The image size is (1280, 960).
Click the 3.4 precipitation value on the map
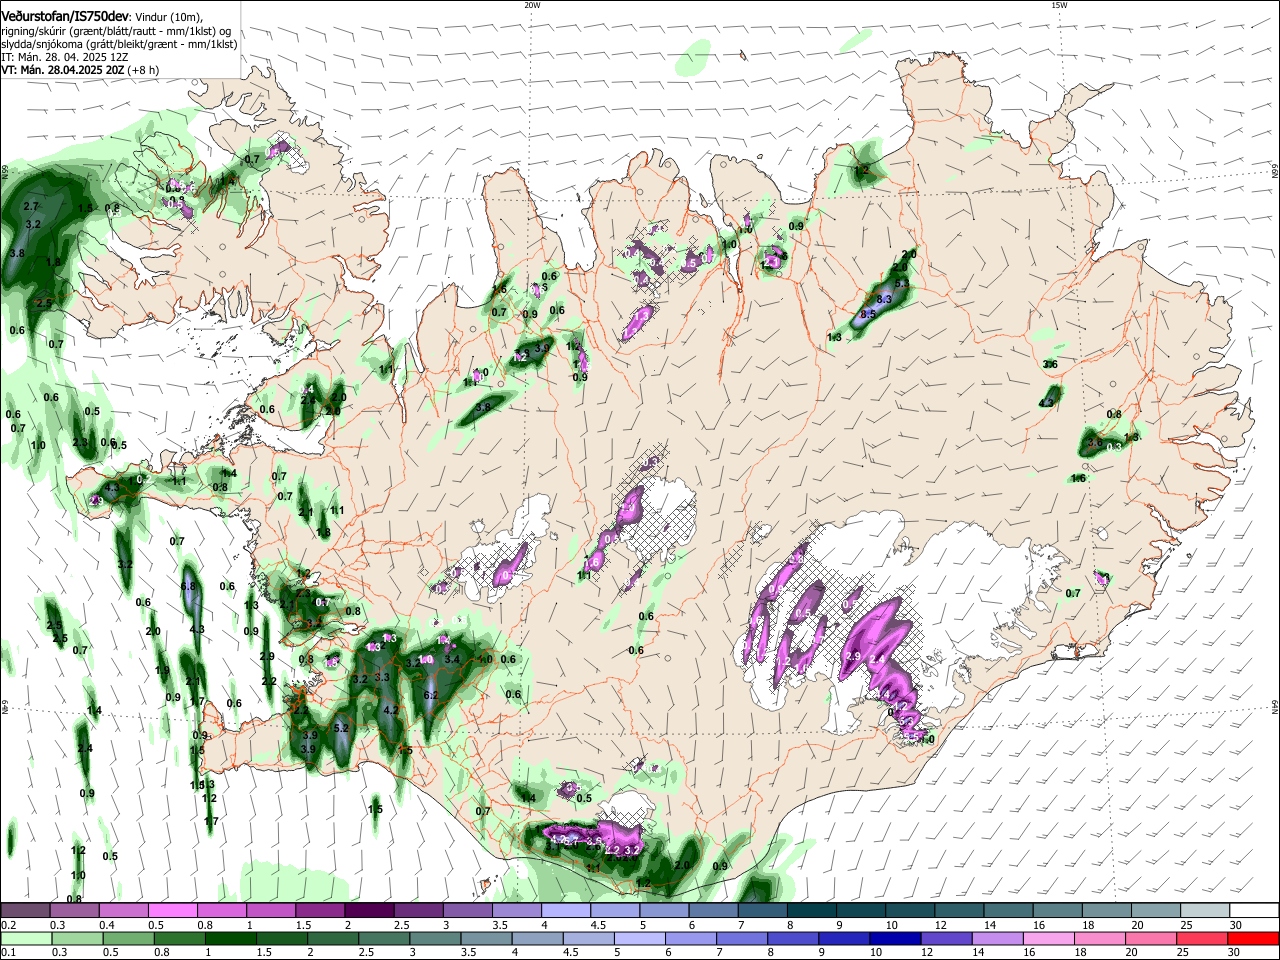[452, 659]
